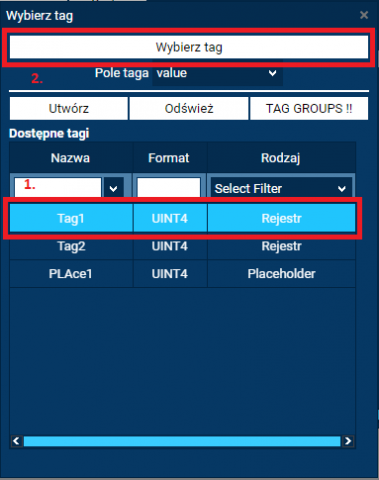The image size is (379, 480).
Task: Focus the Nazwa filter text field
Action: (x=58, y=187)
